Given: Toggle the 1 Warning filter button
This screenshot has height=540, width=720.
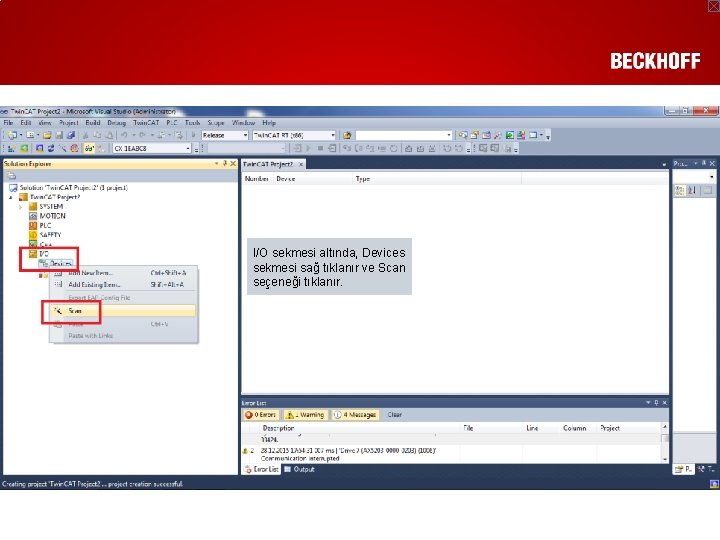Looking at the screenshot, I should (305, 415).
